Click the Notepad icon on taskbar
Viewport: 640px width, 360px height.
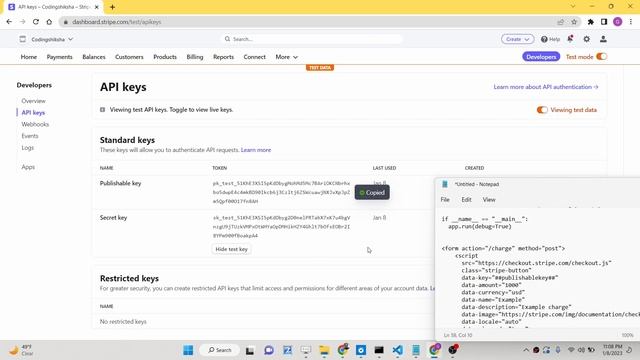[416, 350]
